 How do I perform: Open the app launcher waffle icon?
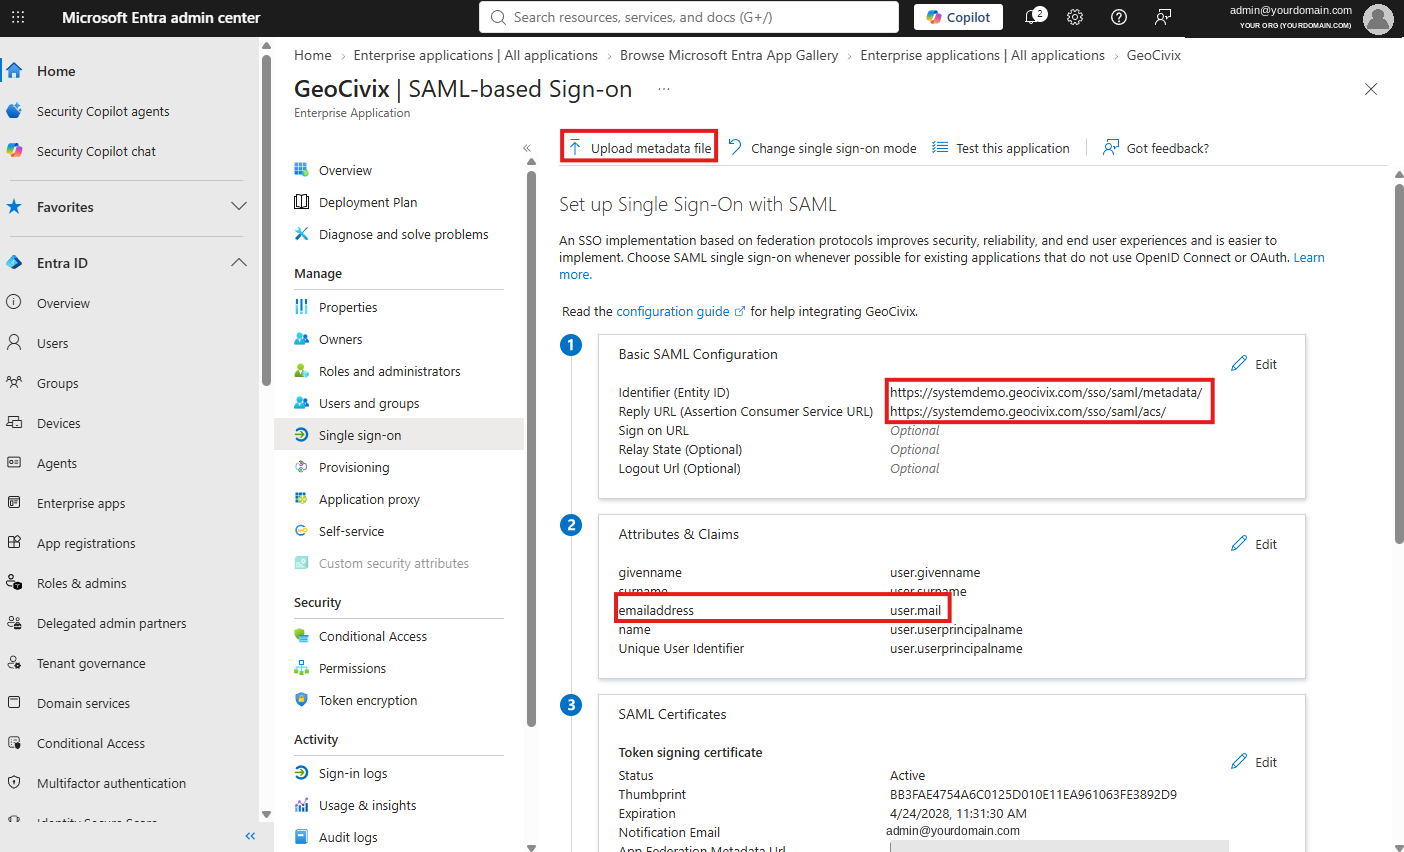pyautogui.click(x=18, y=17)
